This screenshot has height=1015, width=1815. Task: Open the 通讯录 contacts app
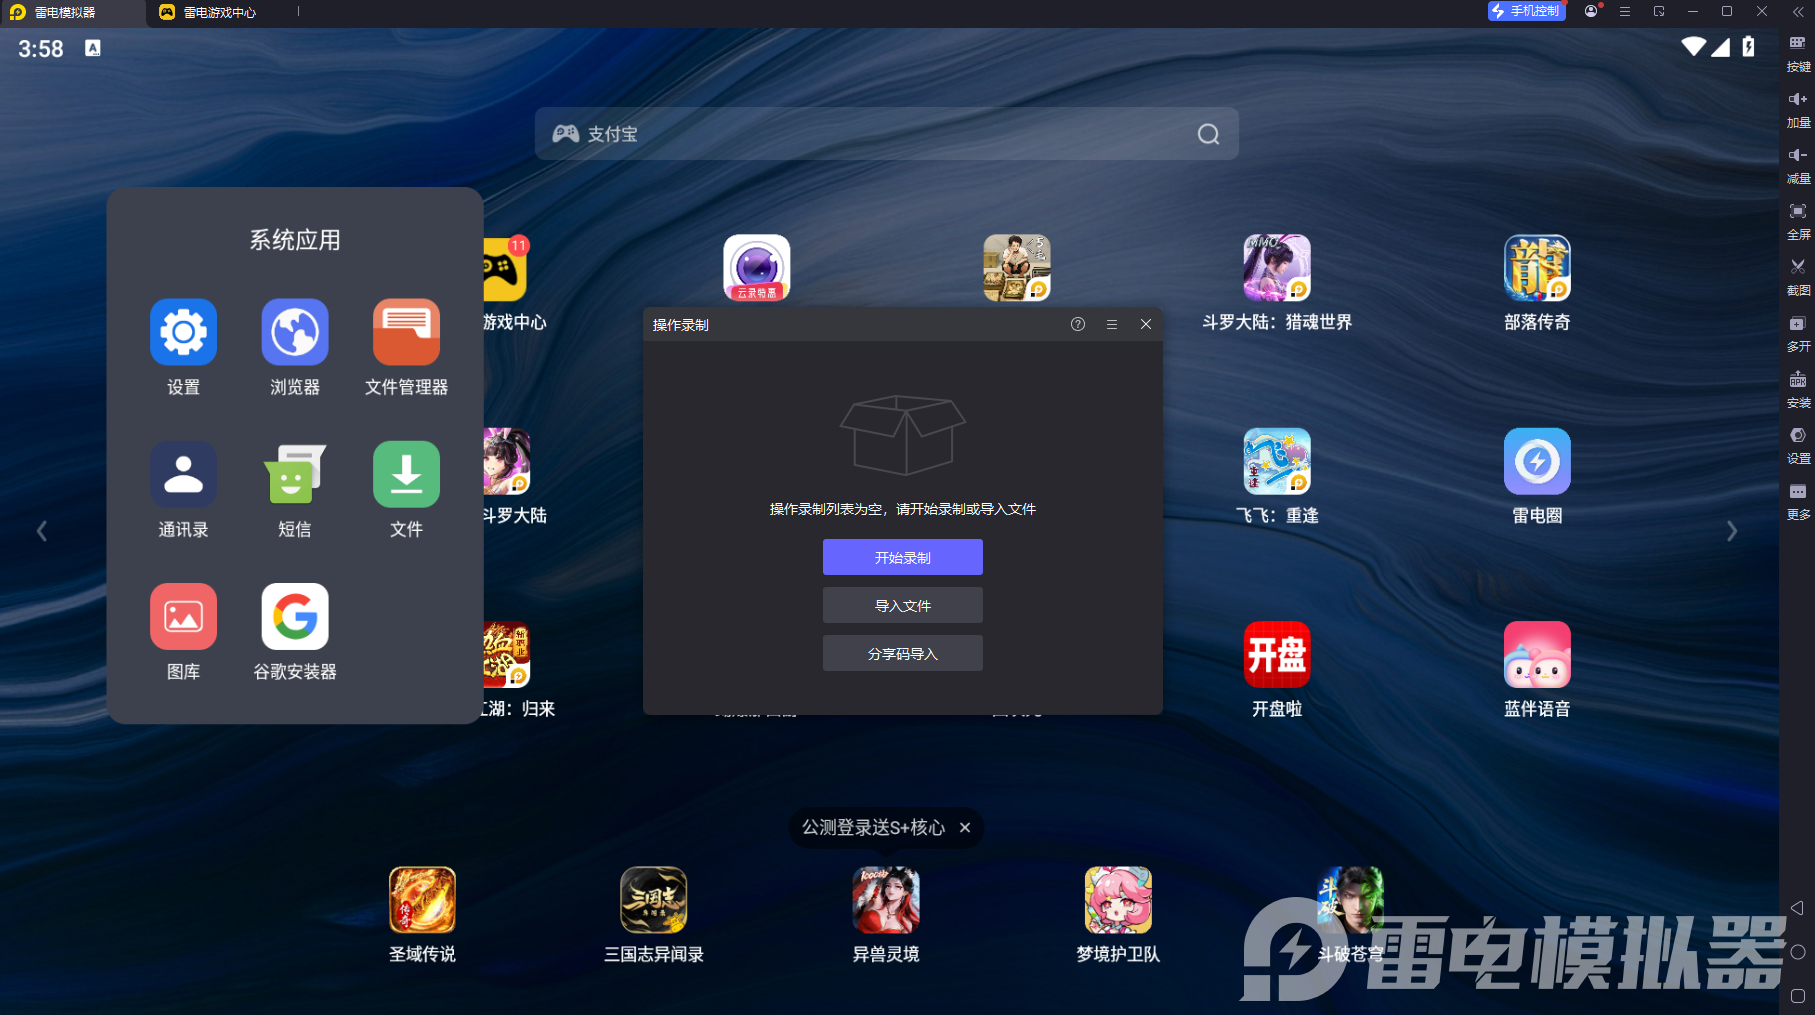point(183,475)
